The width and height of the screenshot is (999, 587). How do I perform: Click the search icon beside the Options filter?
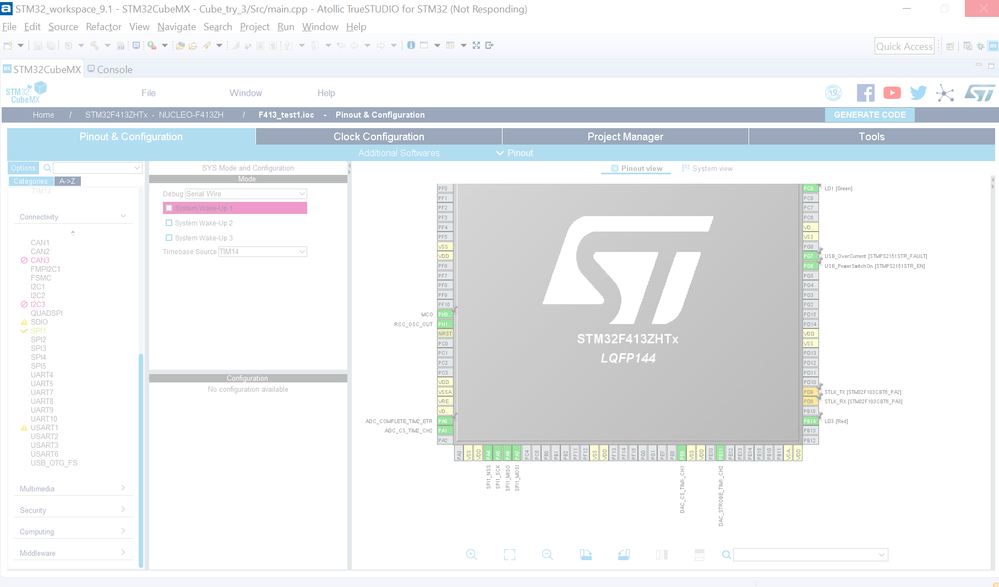[47, 168]
